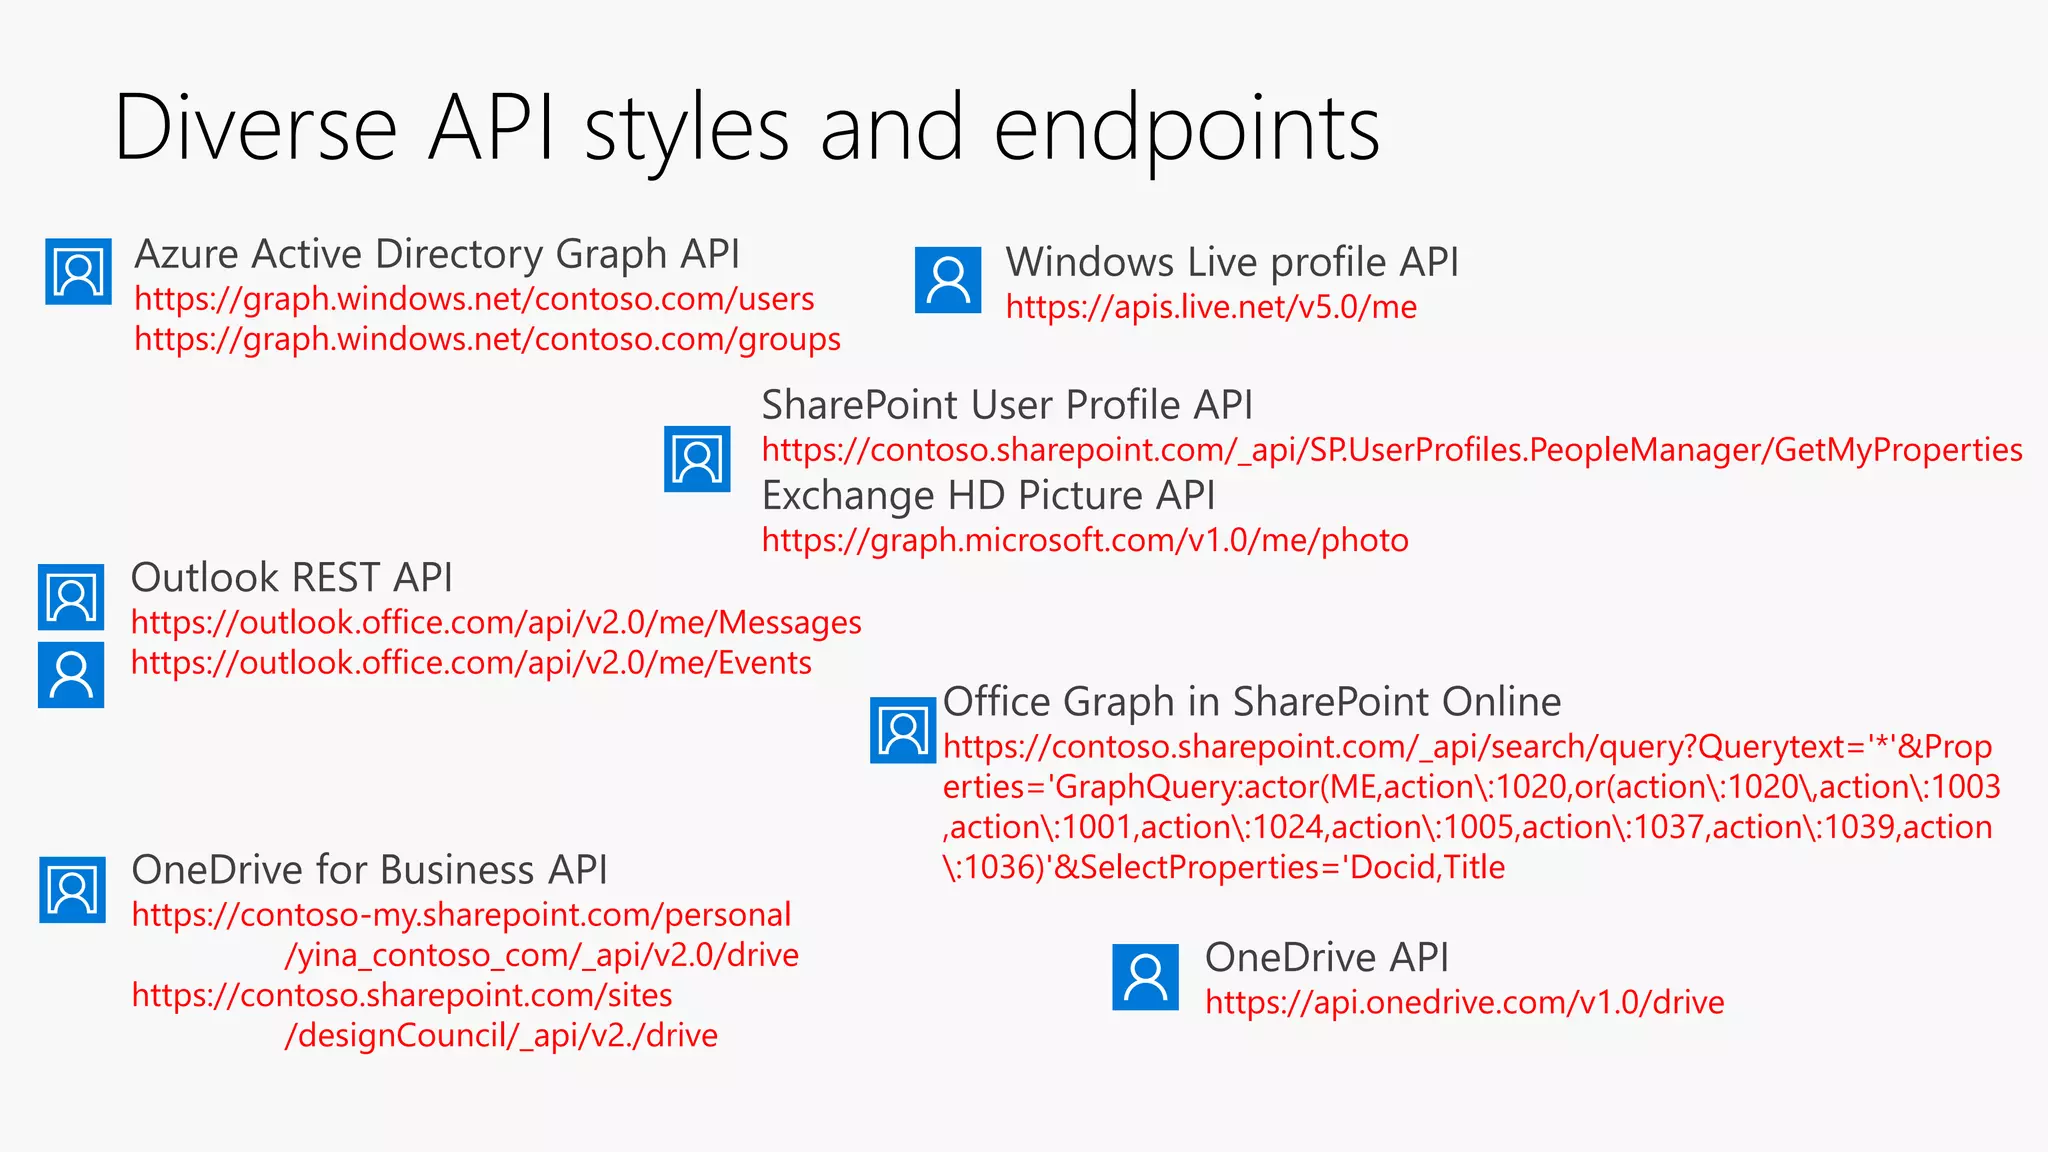
Task: Click the lower unframed Outlook REST API person icon
Action: [x=71, y=675]
